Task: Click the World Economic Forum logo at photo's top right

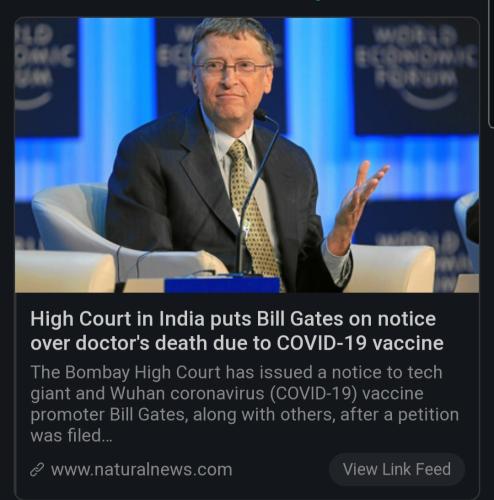Action: (x=417, y=77)
